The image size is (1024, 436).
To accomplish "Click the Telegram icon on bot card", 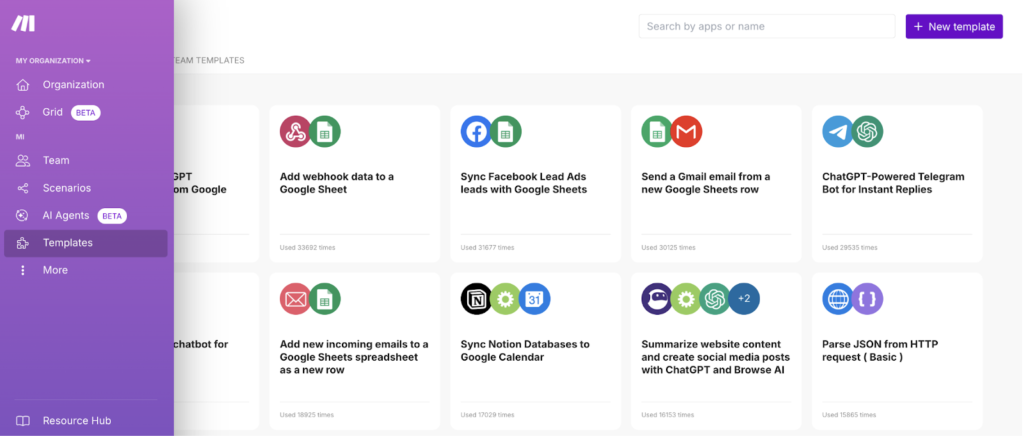I will (837, 131).
